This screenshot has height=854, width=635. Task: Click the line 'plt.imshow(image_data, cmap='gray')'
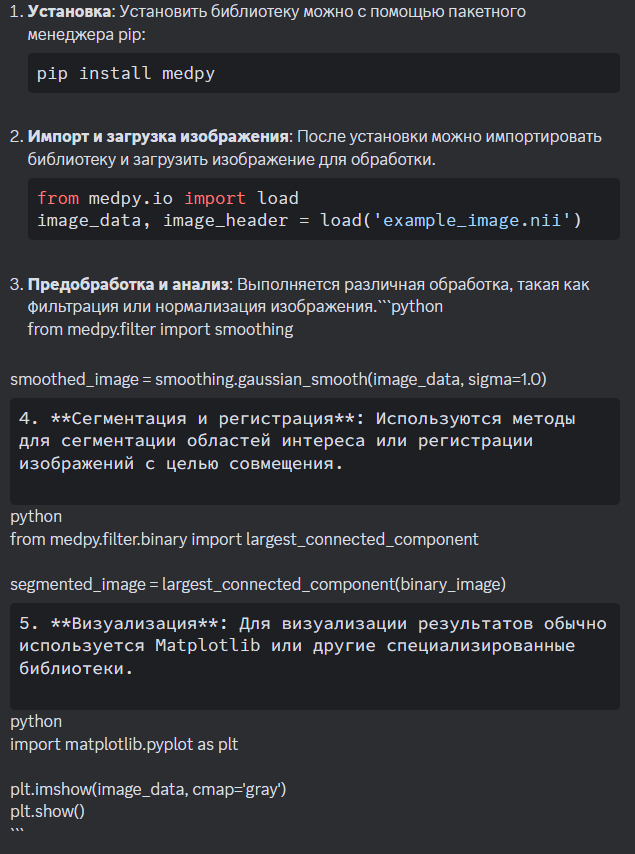(x=148, y=789)
